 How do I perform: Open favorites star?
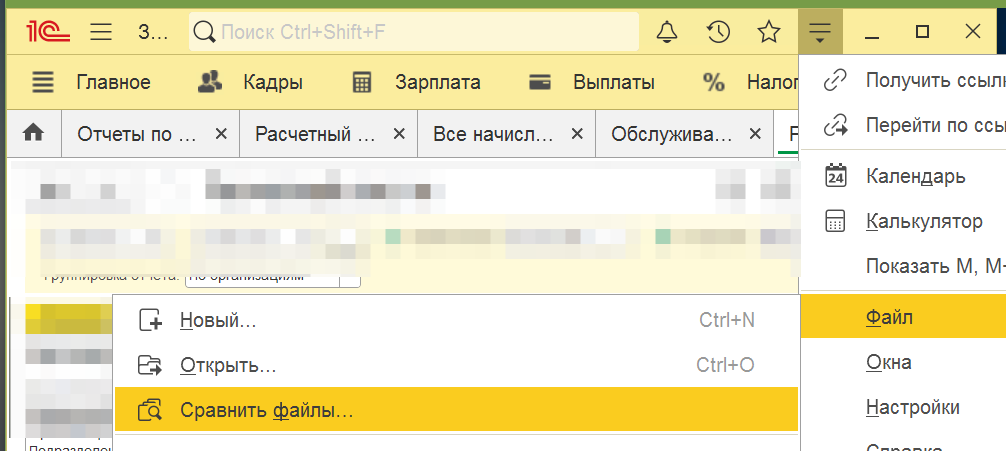point(769,31)
